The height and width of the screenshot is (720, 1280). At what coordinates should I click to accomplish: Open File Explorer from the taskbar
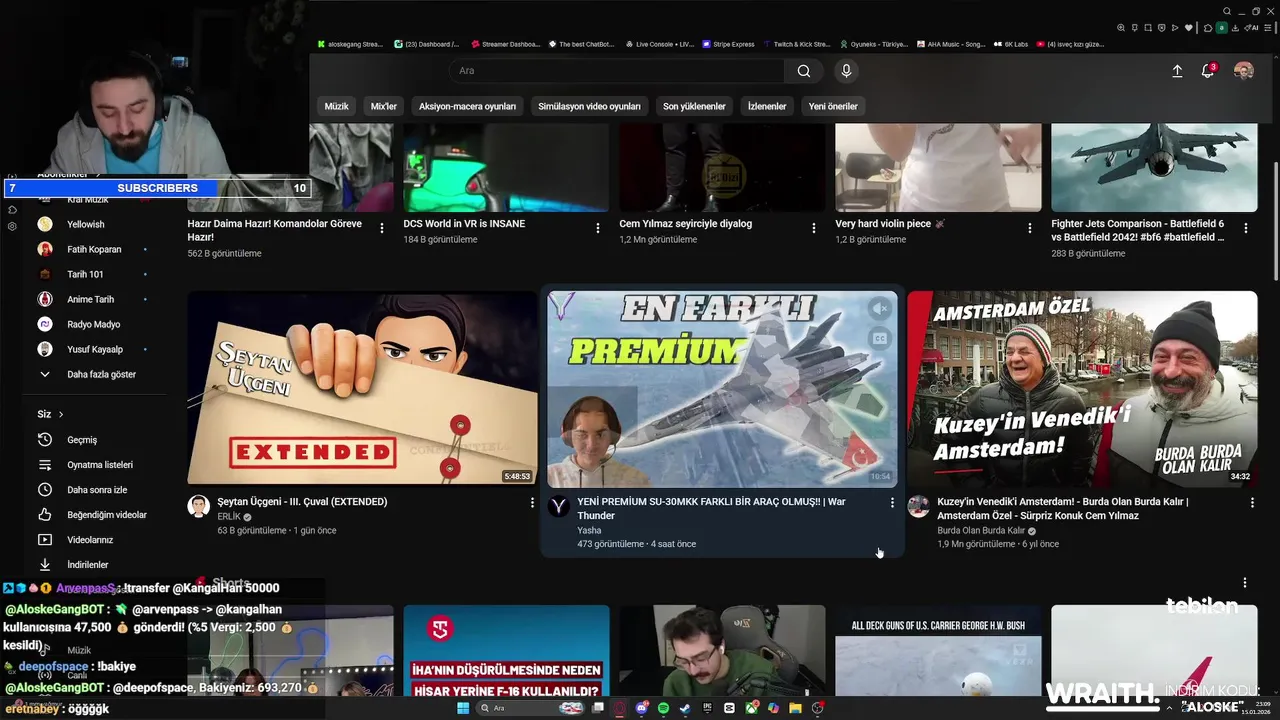[795, 708]
